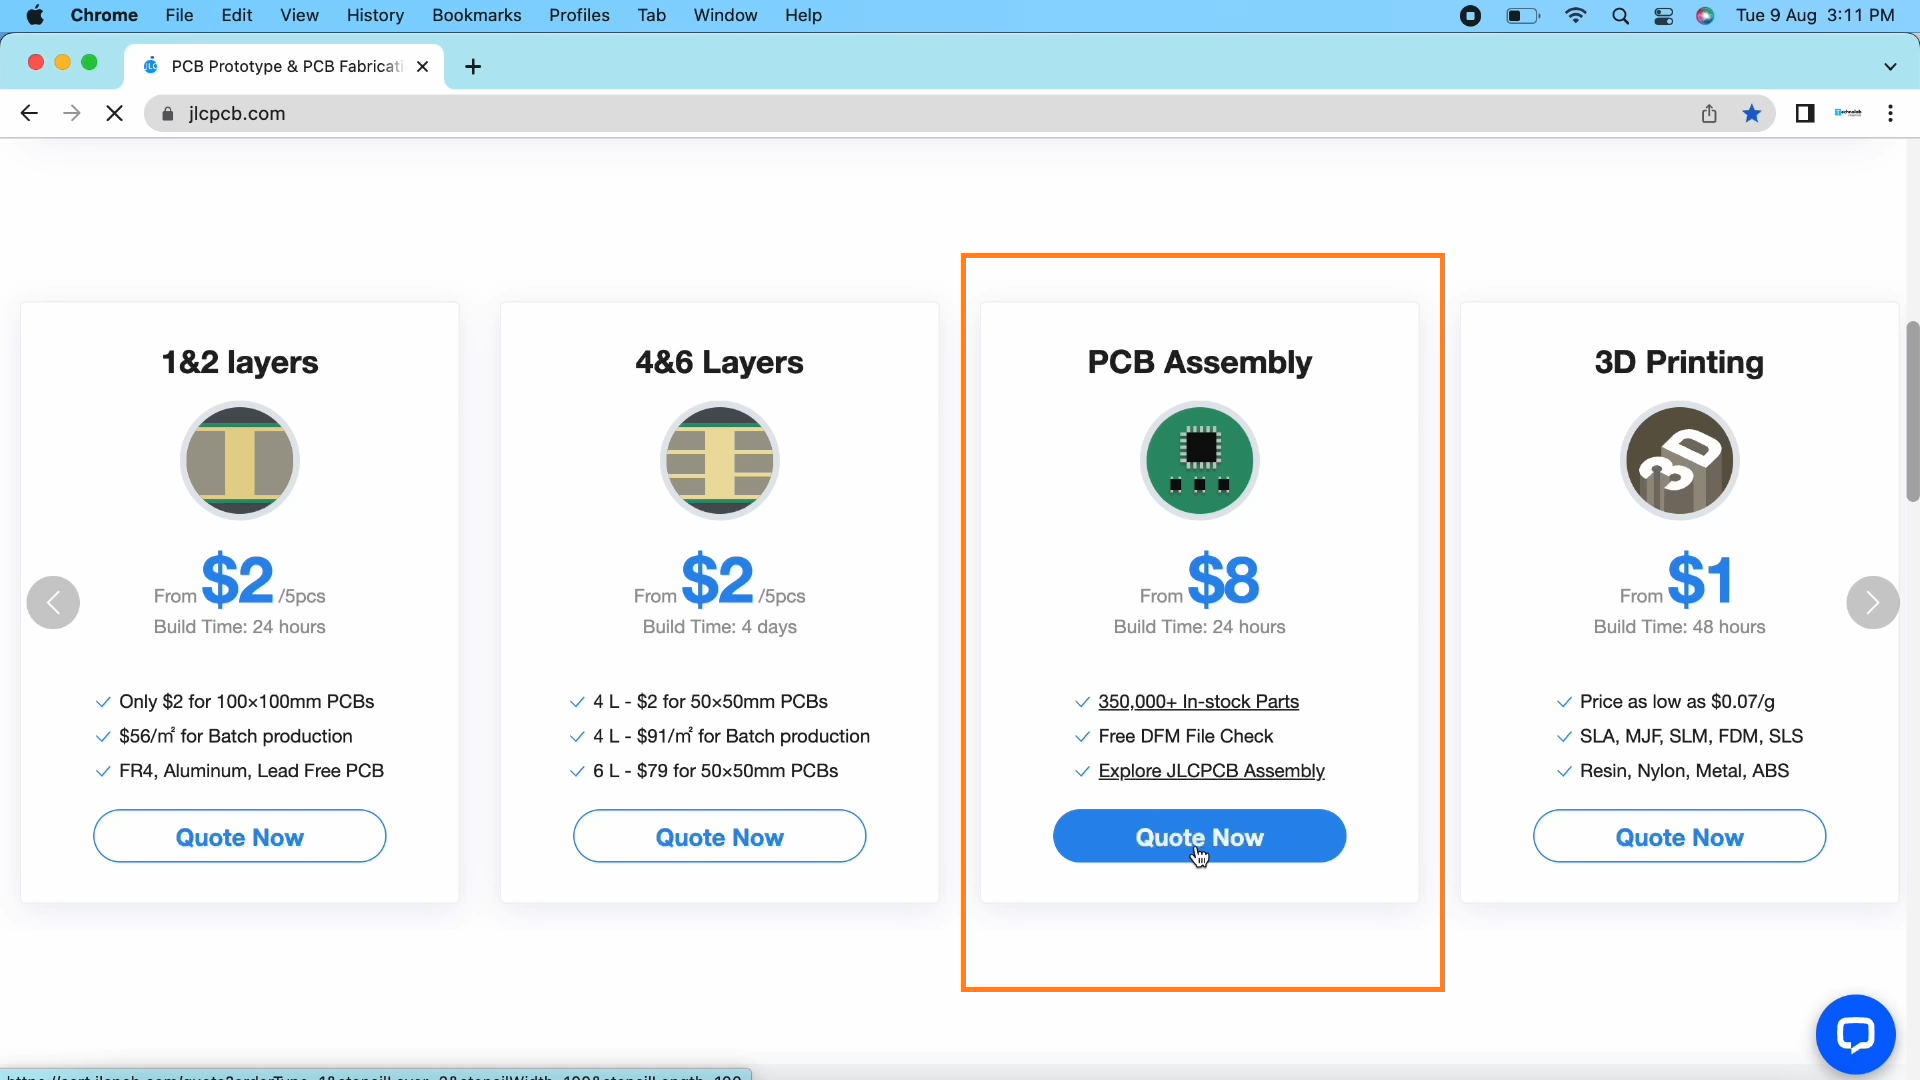1920x1080 pixels.
Task: Click the 1&2 layers heading
Action: click(240, 362)
